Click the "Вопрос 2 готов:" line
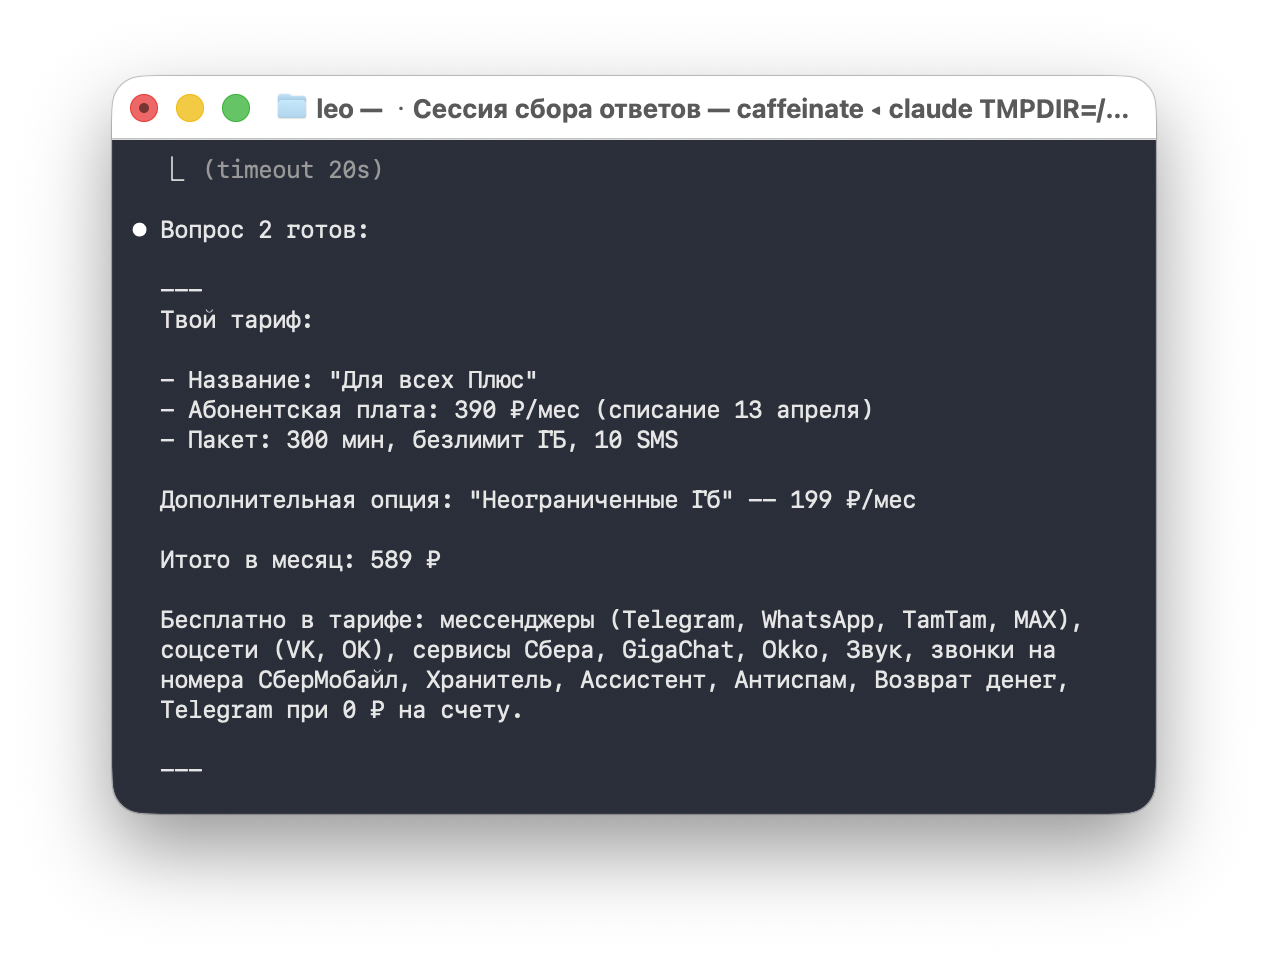The height and width of the screenshot is (962, 1268). pos(264,230)
